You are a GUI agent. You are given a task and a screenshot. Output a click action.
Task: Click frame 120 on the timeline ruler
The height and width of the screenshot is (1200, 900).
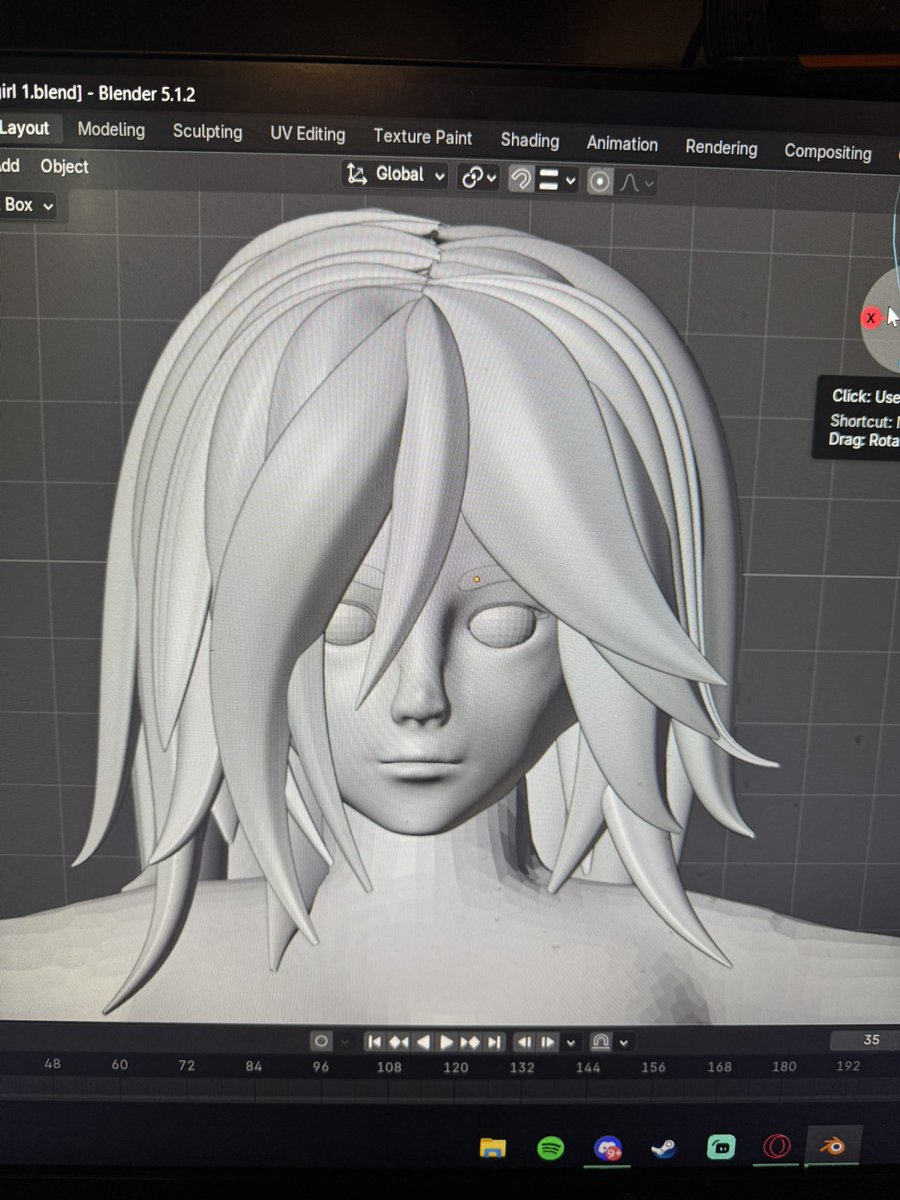pyautogui.click(x=456, y=1067)
